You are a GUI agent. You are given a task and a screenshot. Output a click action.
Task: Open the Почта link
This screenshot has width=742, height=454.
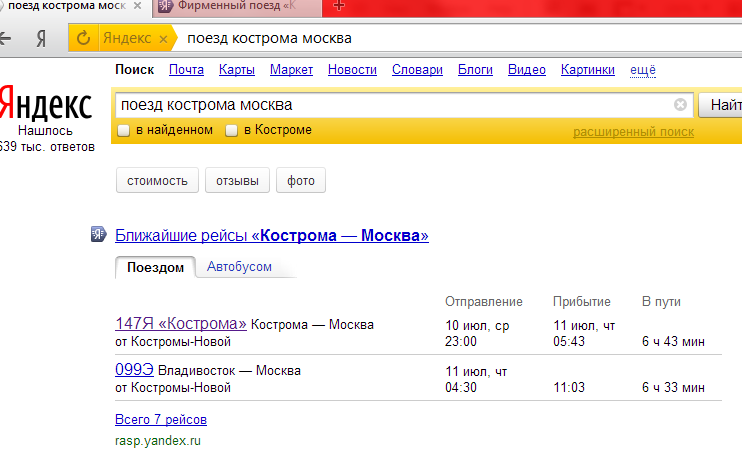click(x=186, y=70)
